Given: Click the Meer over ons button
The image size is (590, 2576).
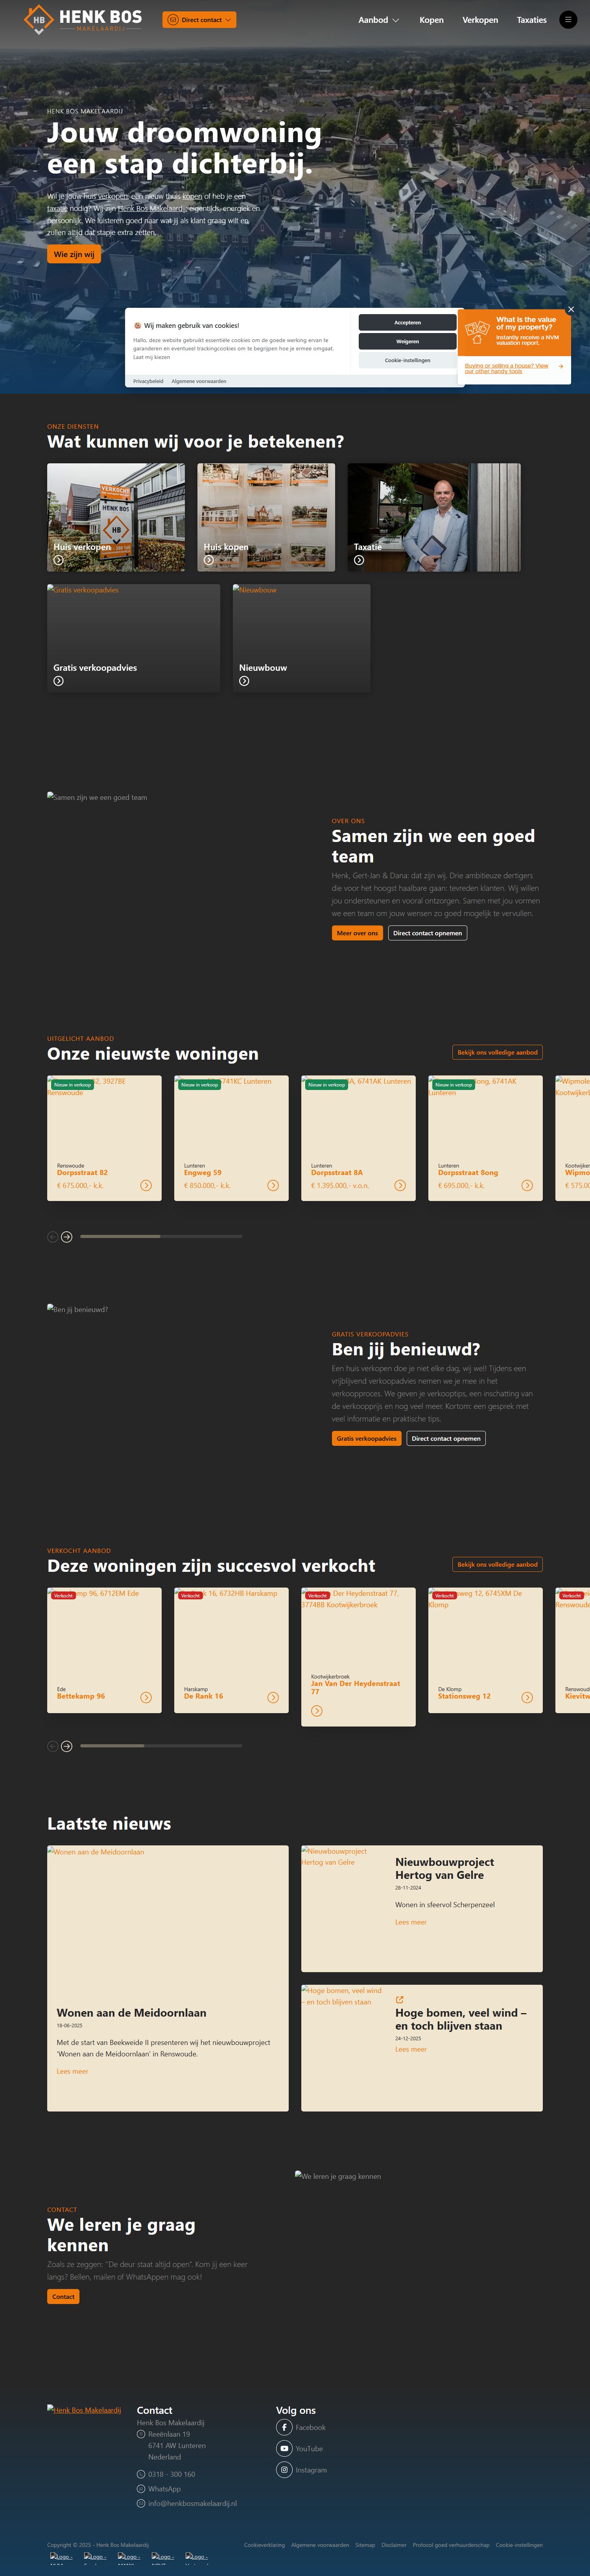Looking at the screenshot, I should click(x=357, y=933).
